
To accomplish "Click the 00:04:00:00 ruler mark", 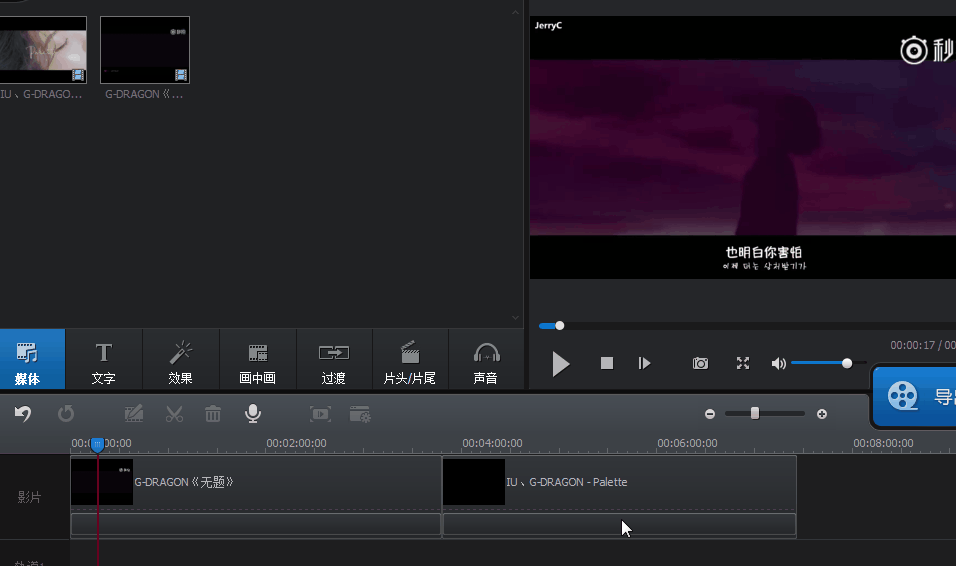I will pos(492,443).
